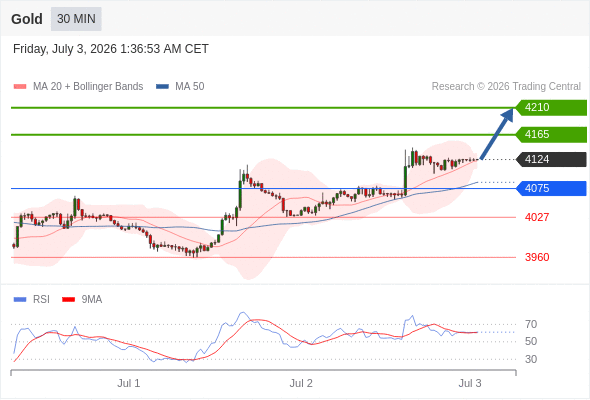This screenshot has width=590, height=400.
Task: Click the 4165 resistance level tag
Action: click(x=551, y=134)
